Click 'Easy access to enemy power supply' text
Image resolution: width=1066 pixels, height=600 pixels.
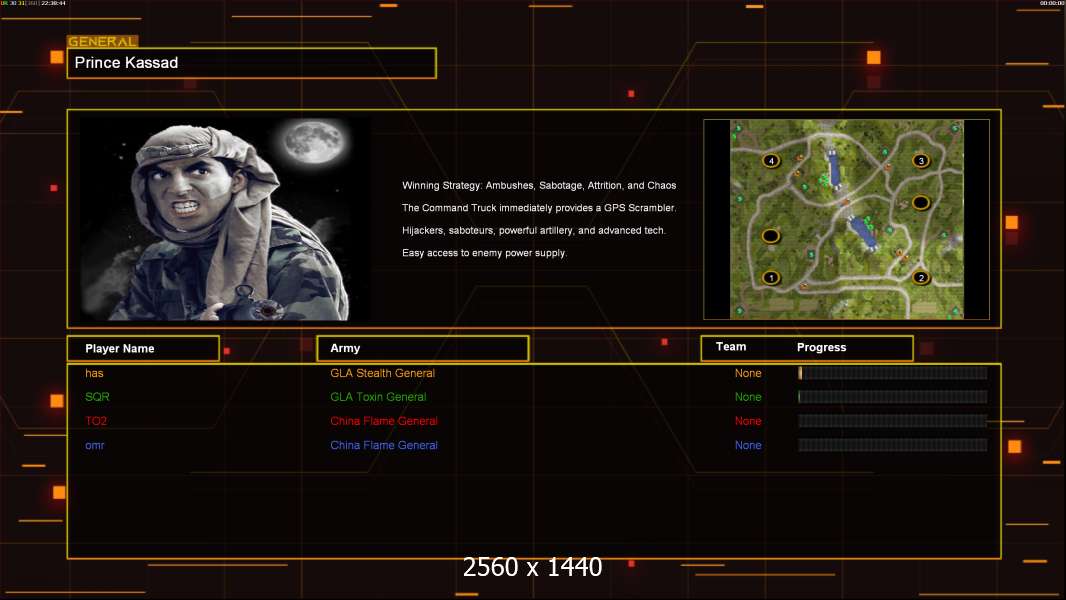click(x=484, y=253)
